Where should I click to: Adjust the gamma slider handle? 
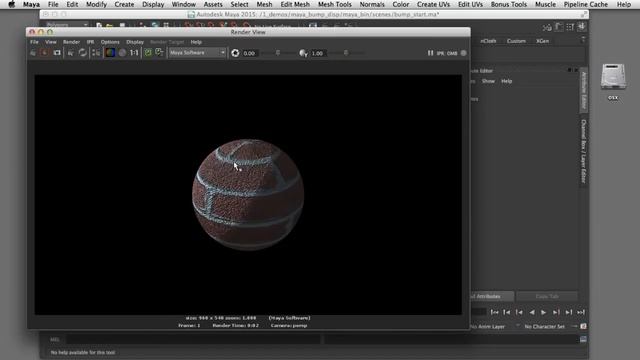point(346,53)
